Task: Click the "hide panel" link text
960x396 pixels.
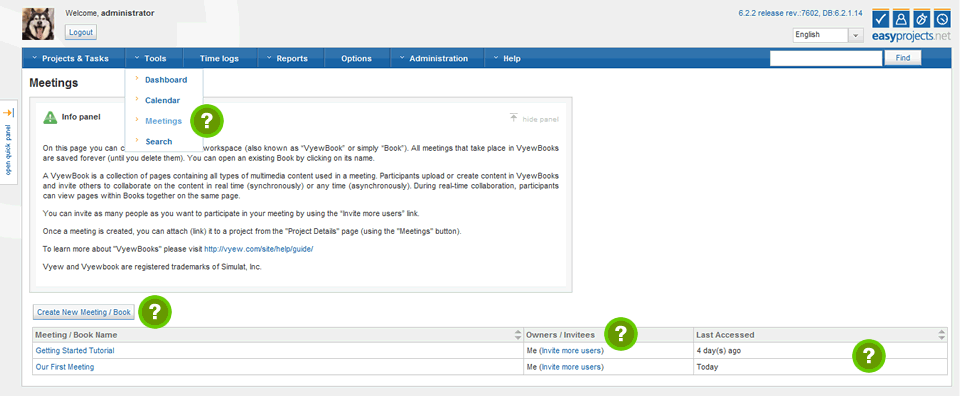Action: [x=541, y=119]
